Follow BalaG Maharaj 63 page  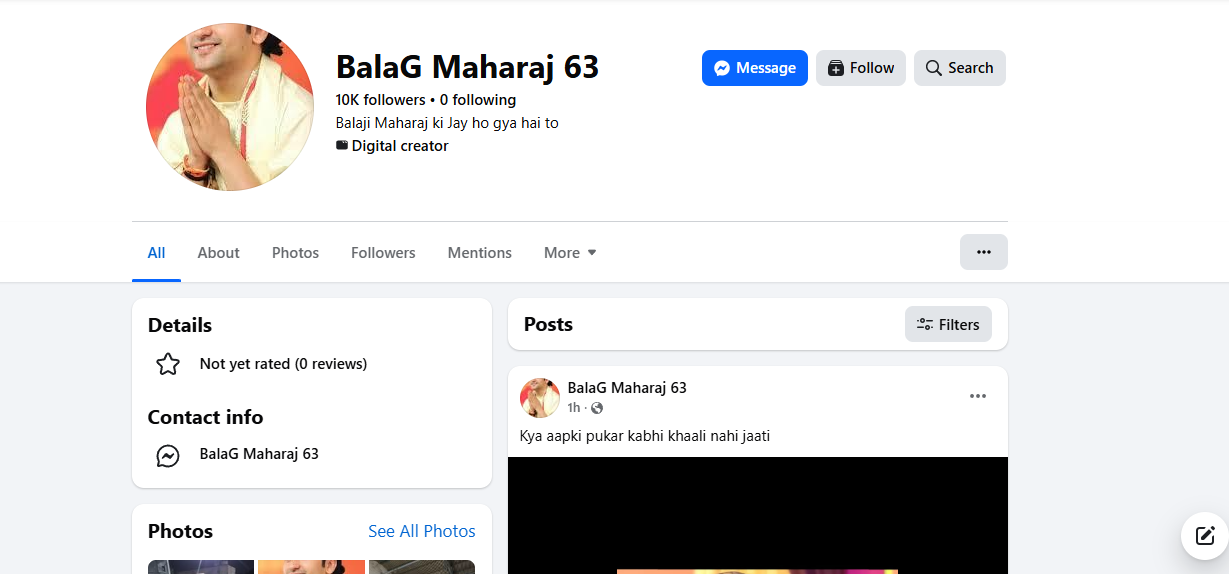point(860,68)
